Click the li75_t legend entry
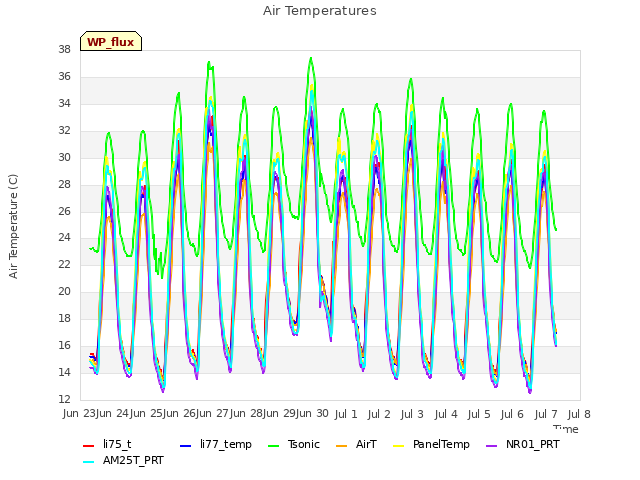 [107, 444]
